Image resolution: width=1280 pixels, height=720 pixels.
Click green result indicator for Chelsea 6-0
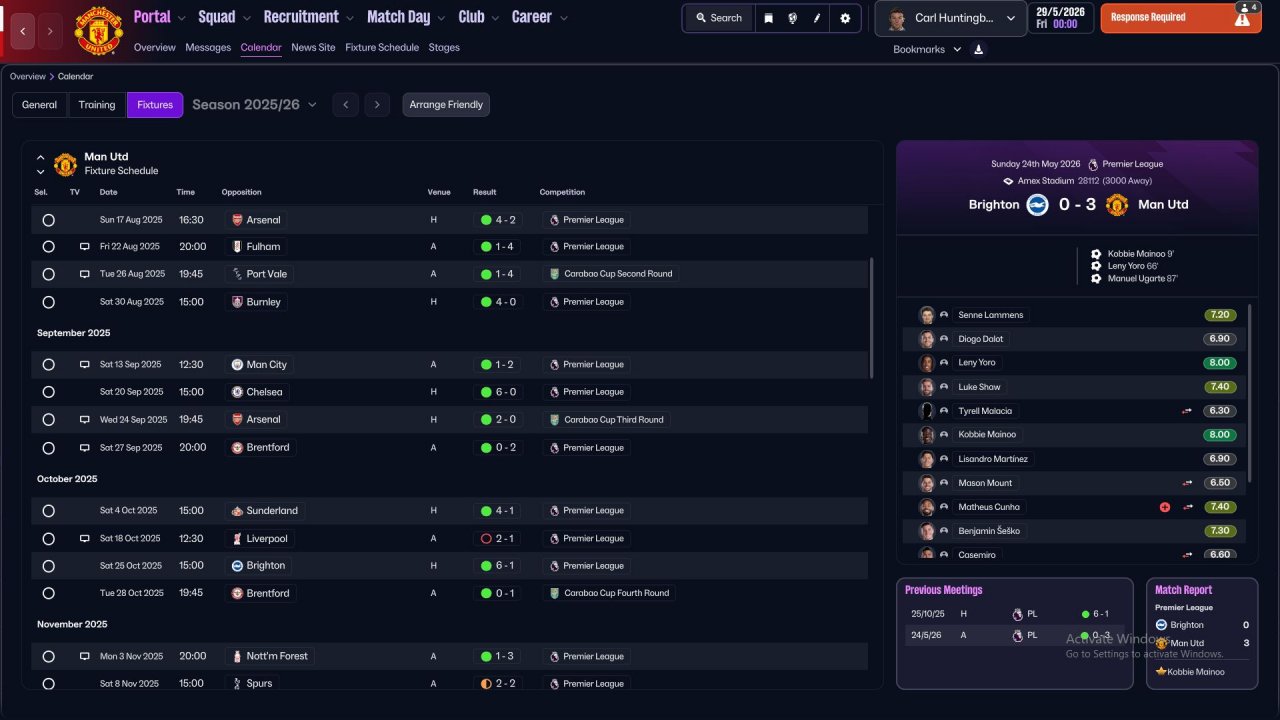click(486, 392)
